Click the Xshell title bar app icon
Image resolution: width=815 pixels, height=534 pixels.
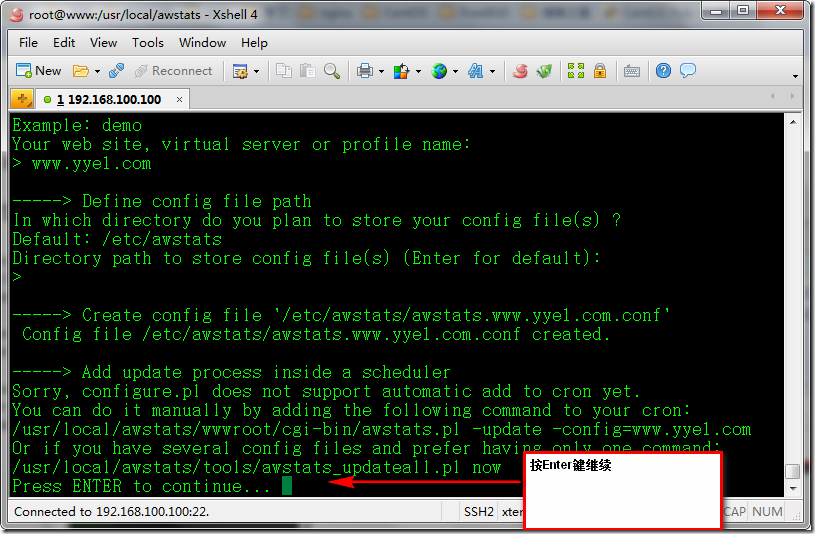pos(17,15)
